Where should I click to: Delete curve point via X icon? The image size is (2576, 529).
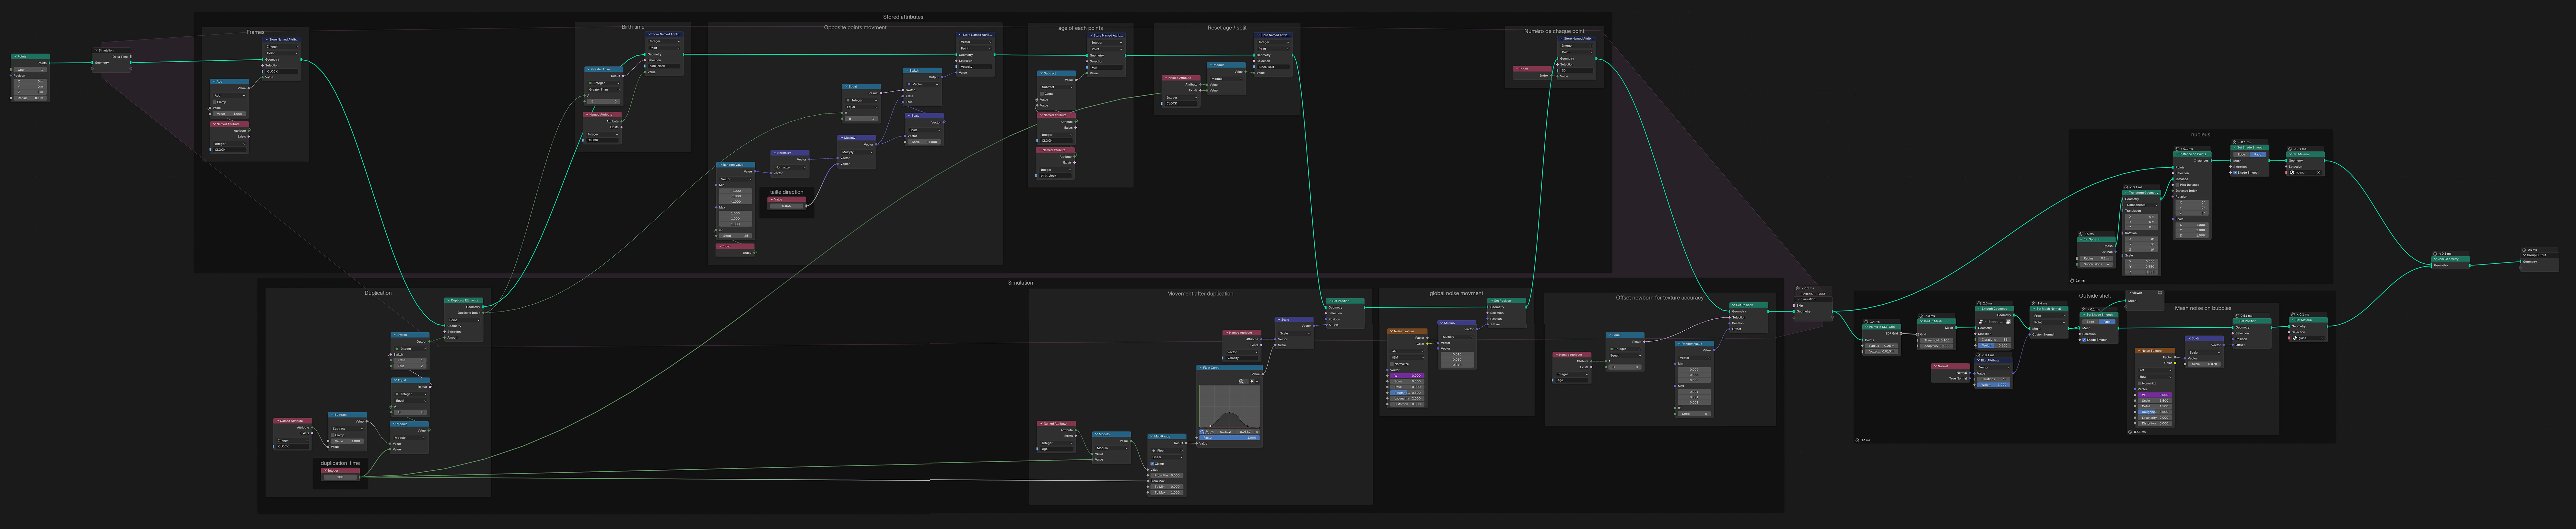tap(1257, 432)
